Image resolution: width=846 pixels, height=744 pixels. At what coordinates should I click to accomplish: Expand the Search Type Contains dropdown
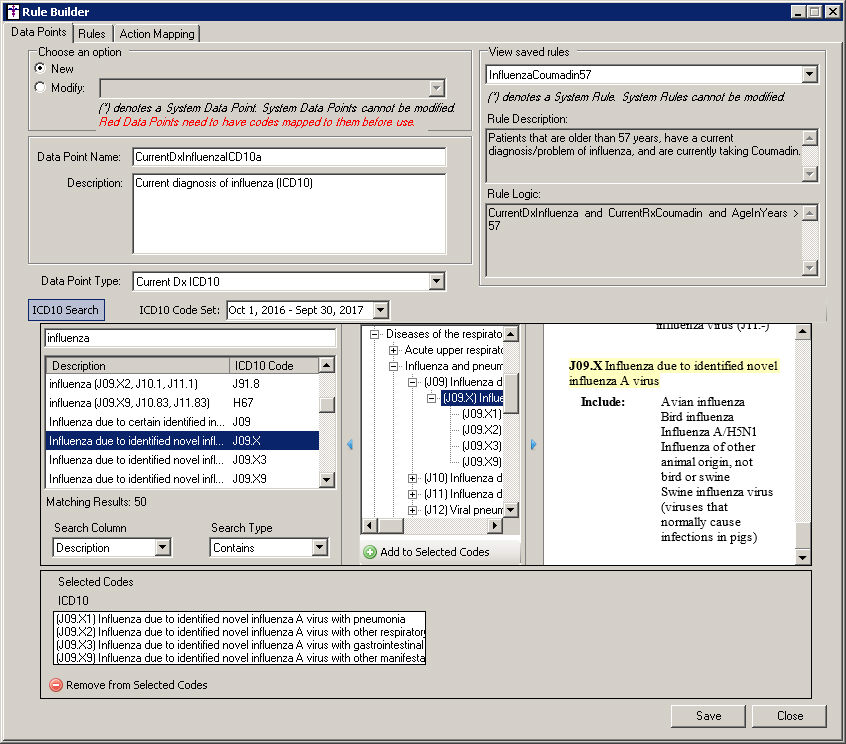coord(319,548)
